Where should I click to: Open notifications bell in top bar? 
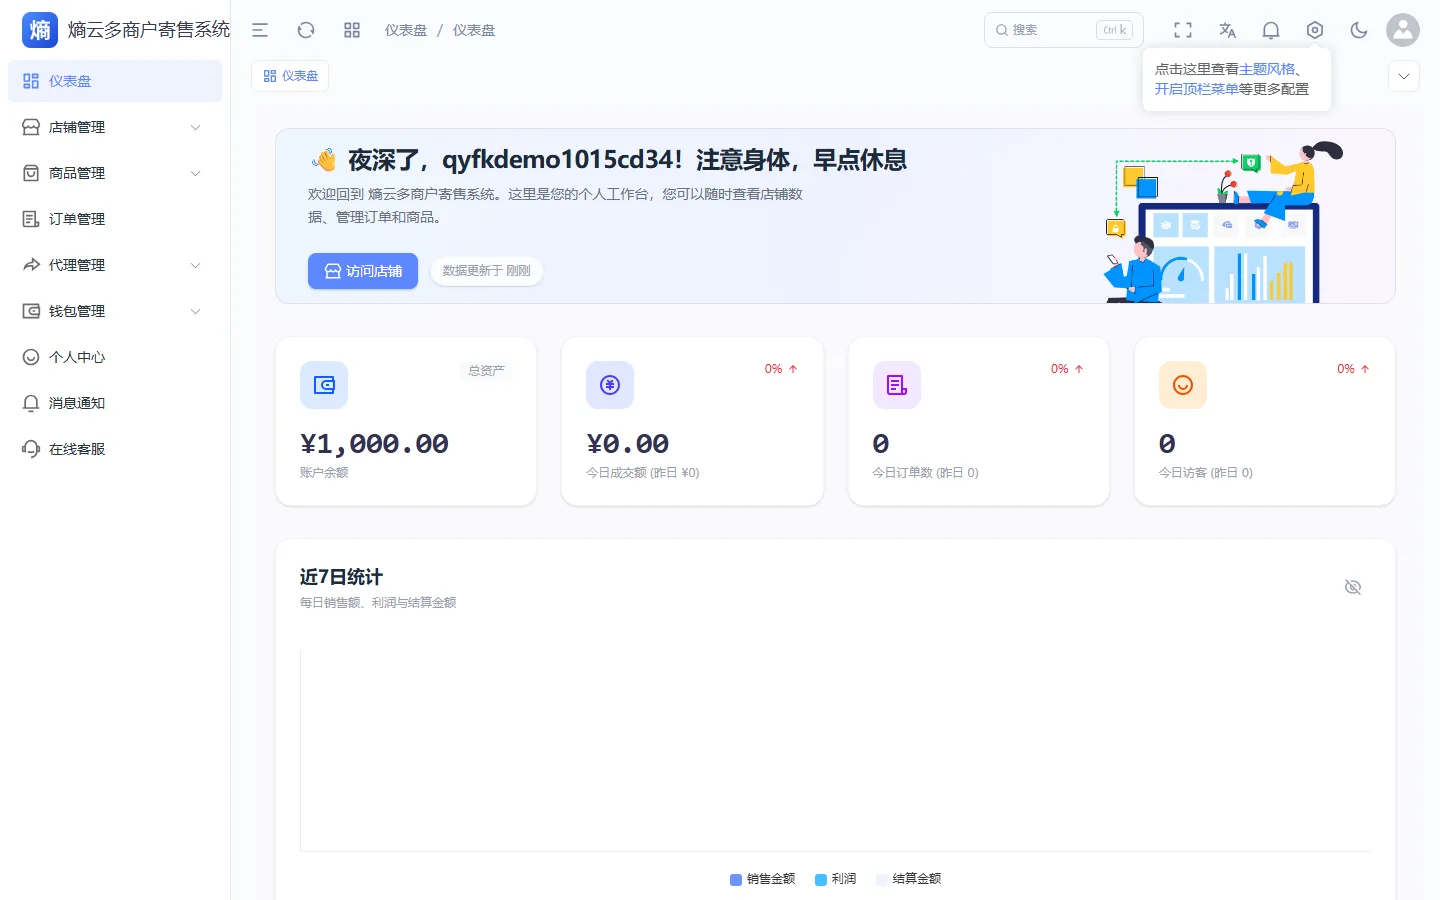tap(1271, 30)
